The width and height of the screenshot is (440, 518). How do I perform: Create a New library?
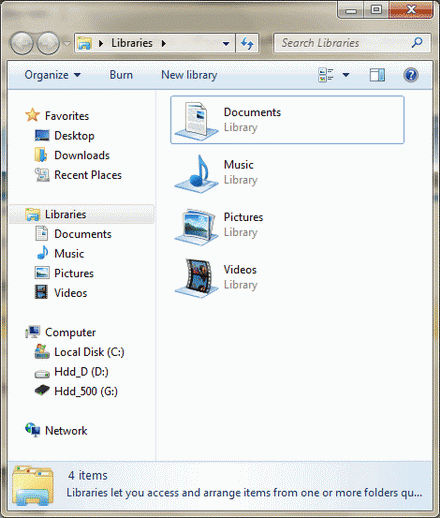coord(189,75)
